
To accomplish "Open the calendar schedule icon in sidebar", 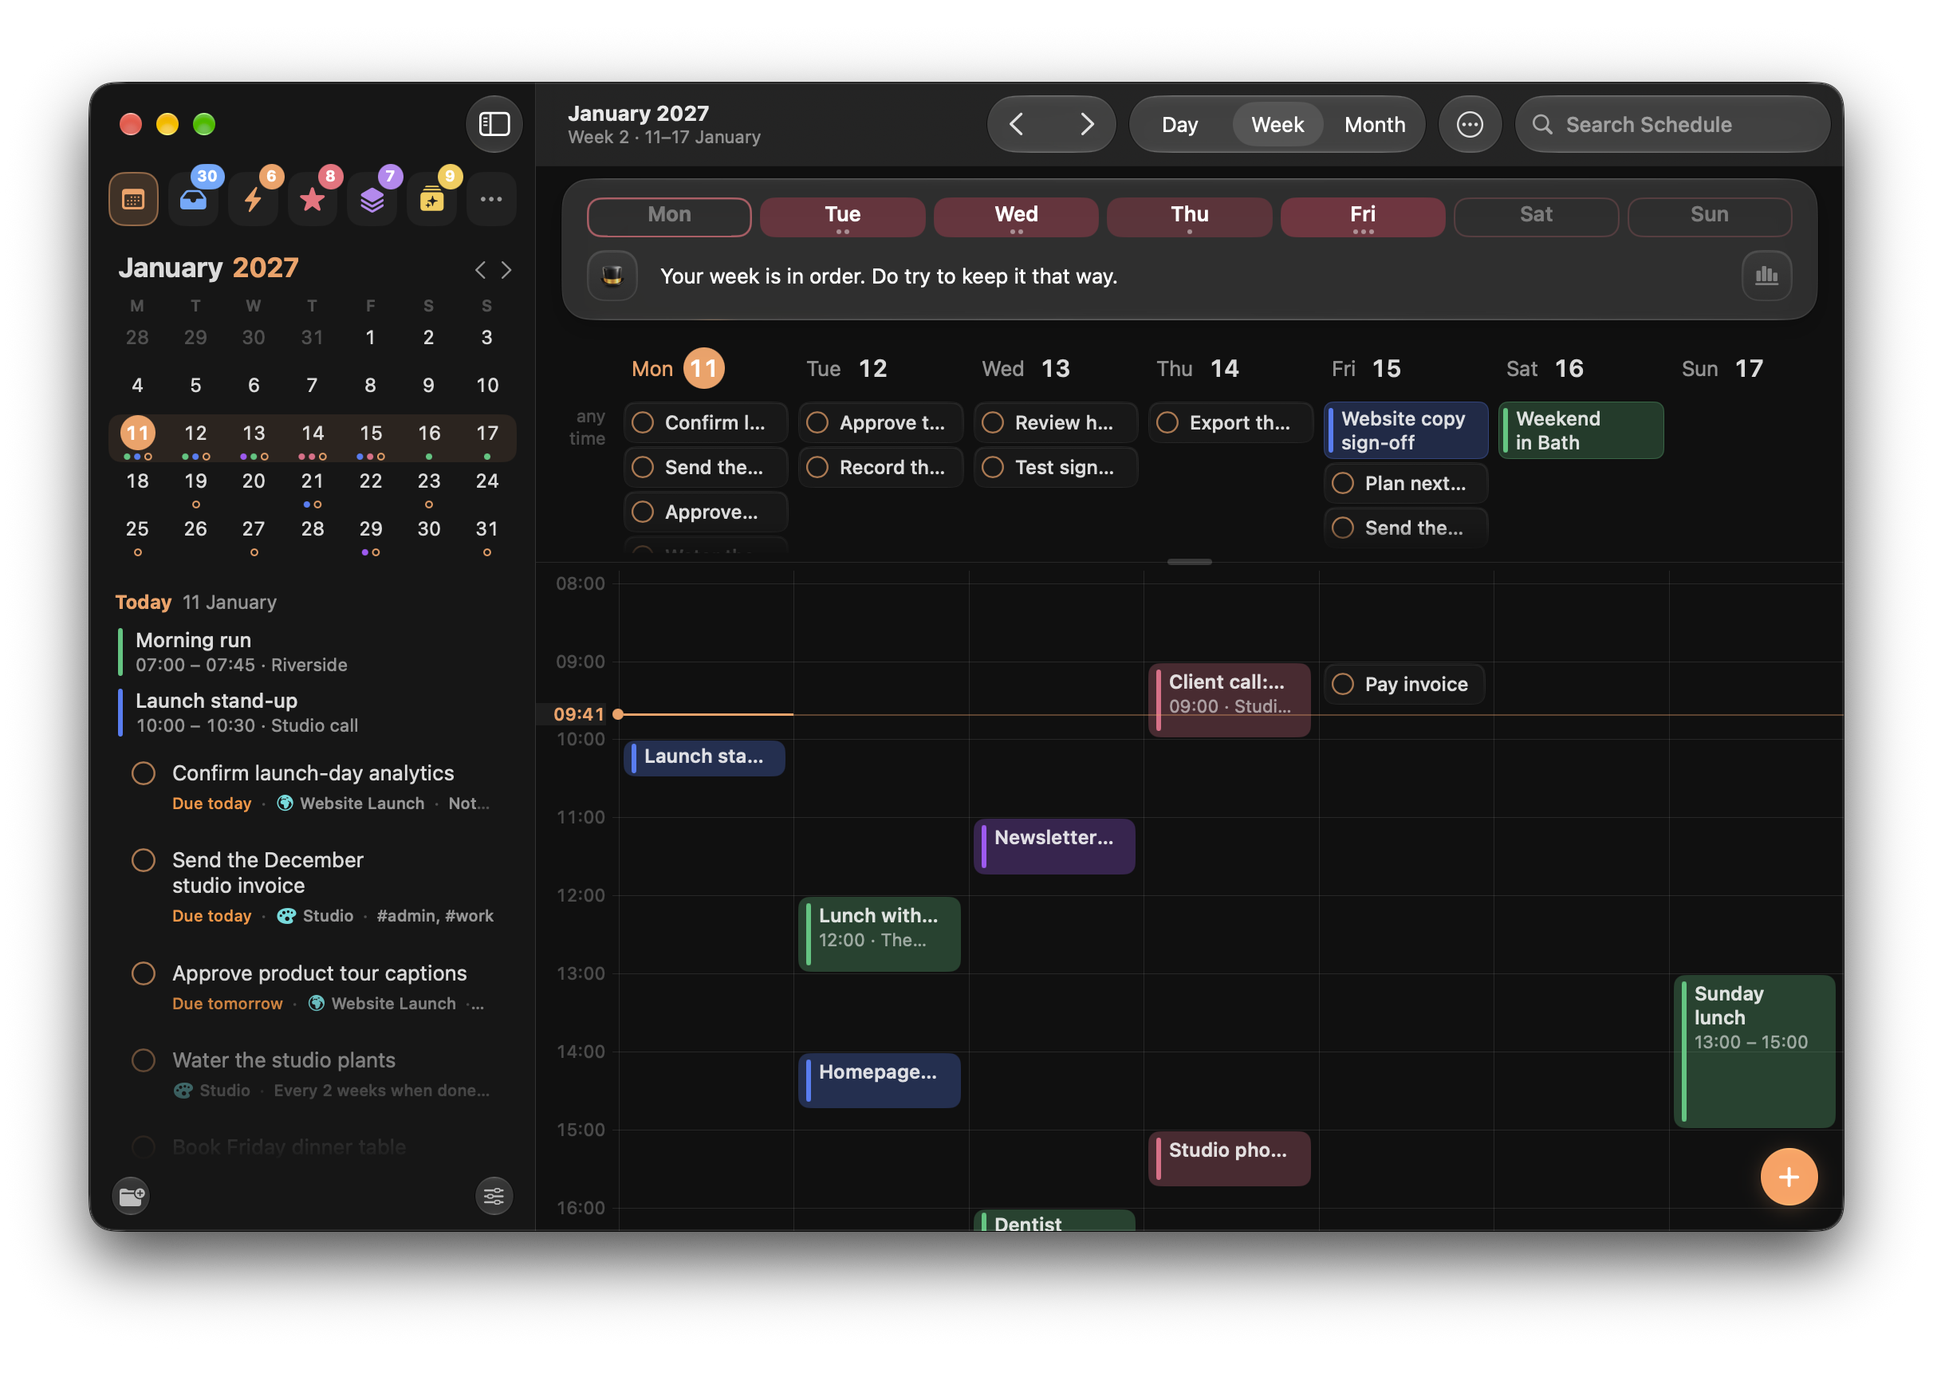I will pyautogui.click(x=133, y=199).
